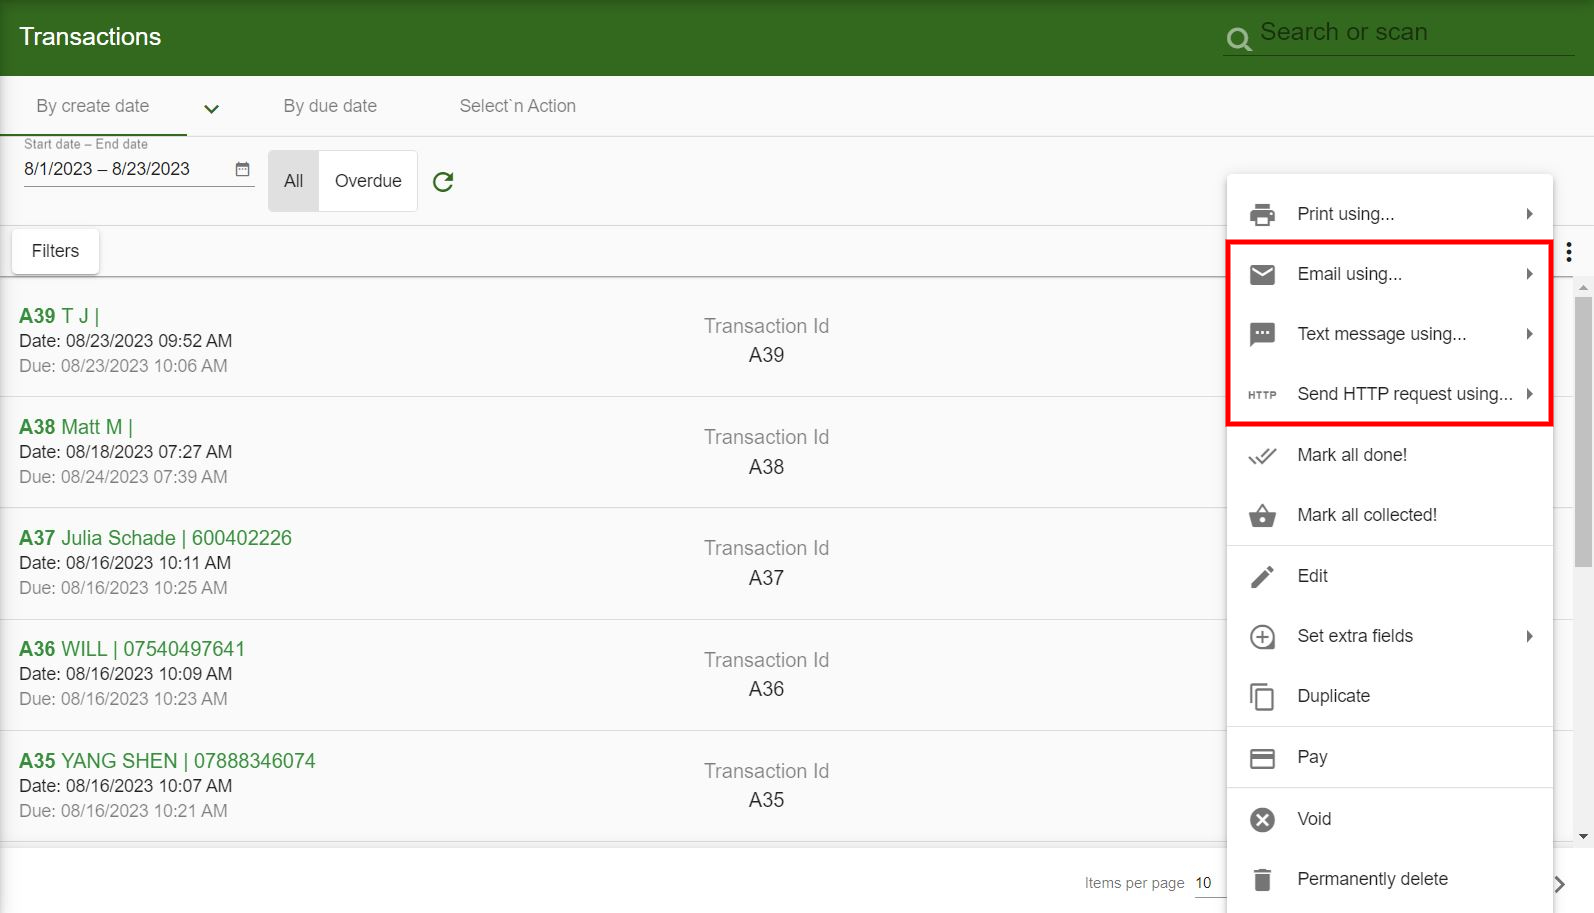Click the Void X-circle icon

pyautogui.click(x=1263, y=820)
